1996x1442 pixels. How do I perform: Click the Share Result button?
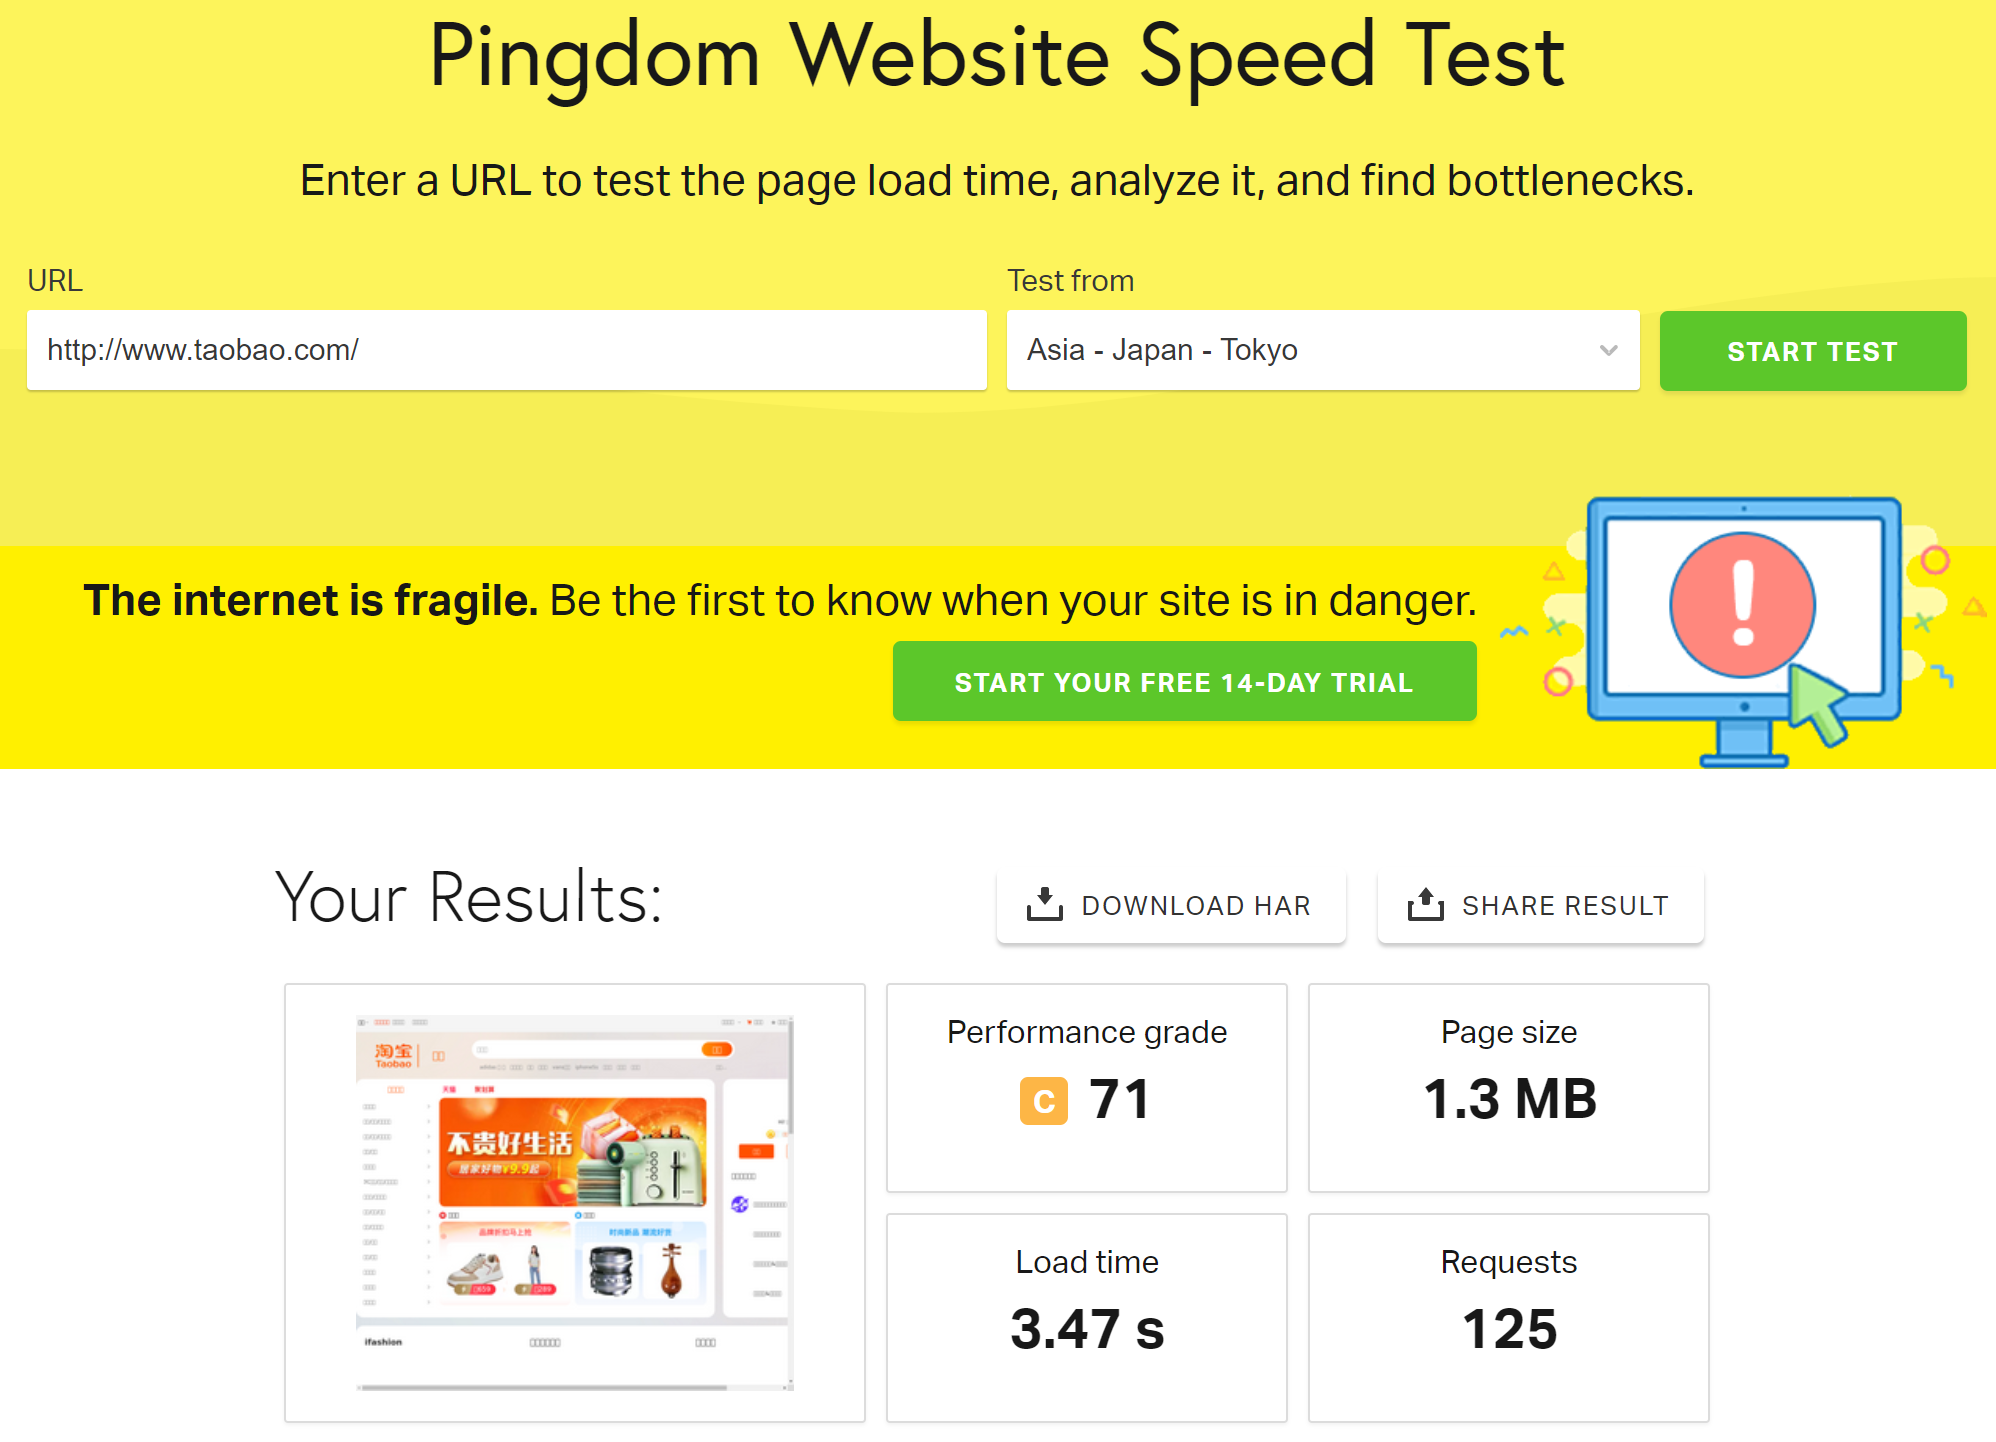(x=1540, y=906)
